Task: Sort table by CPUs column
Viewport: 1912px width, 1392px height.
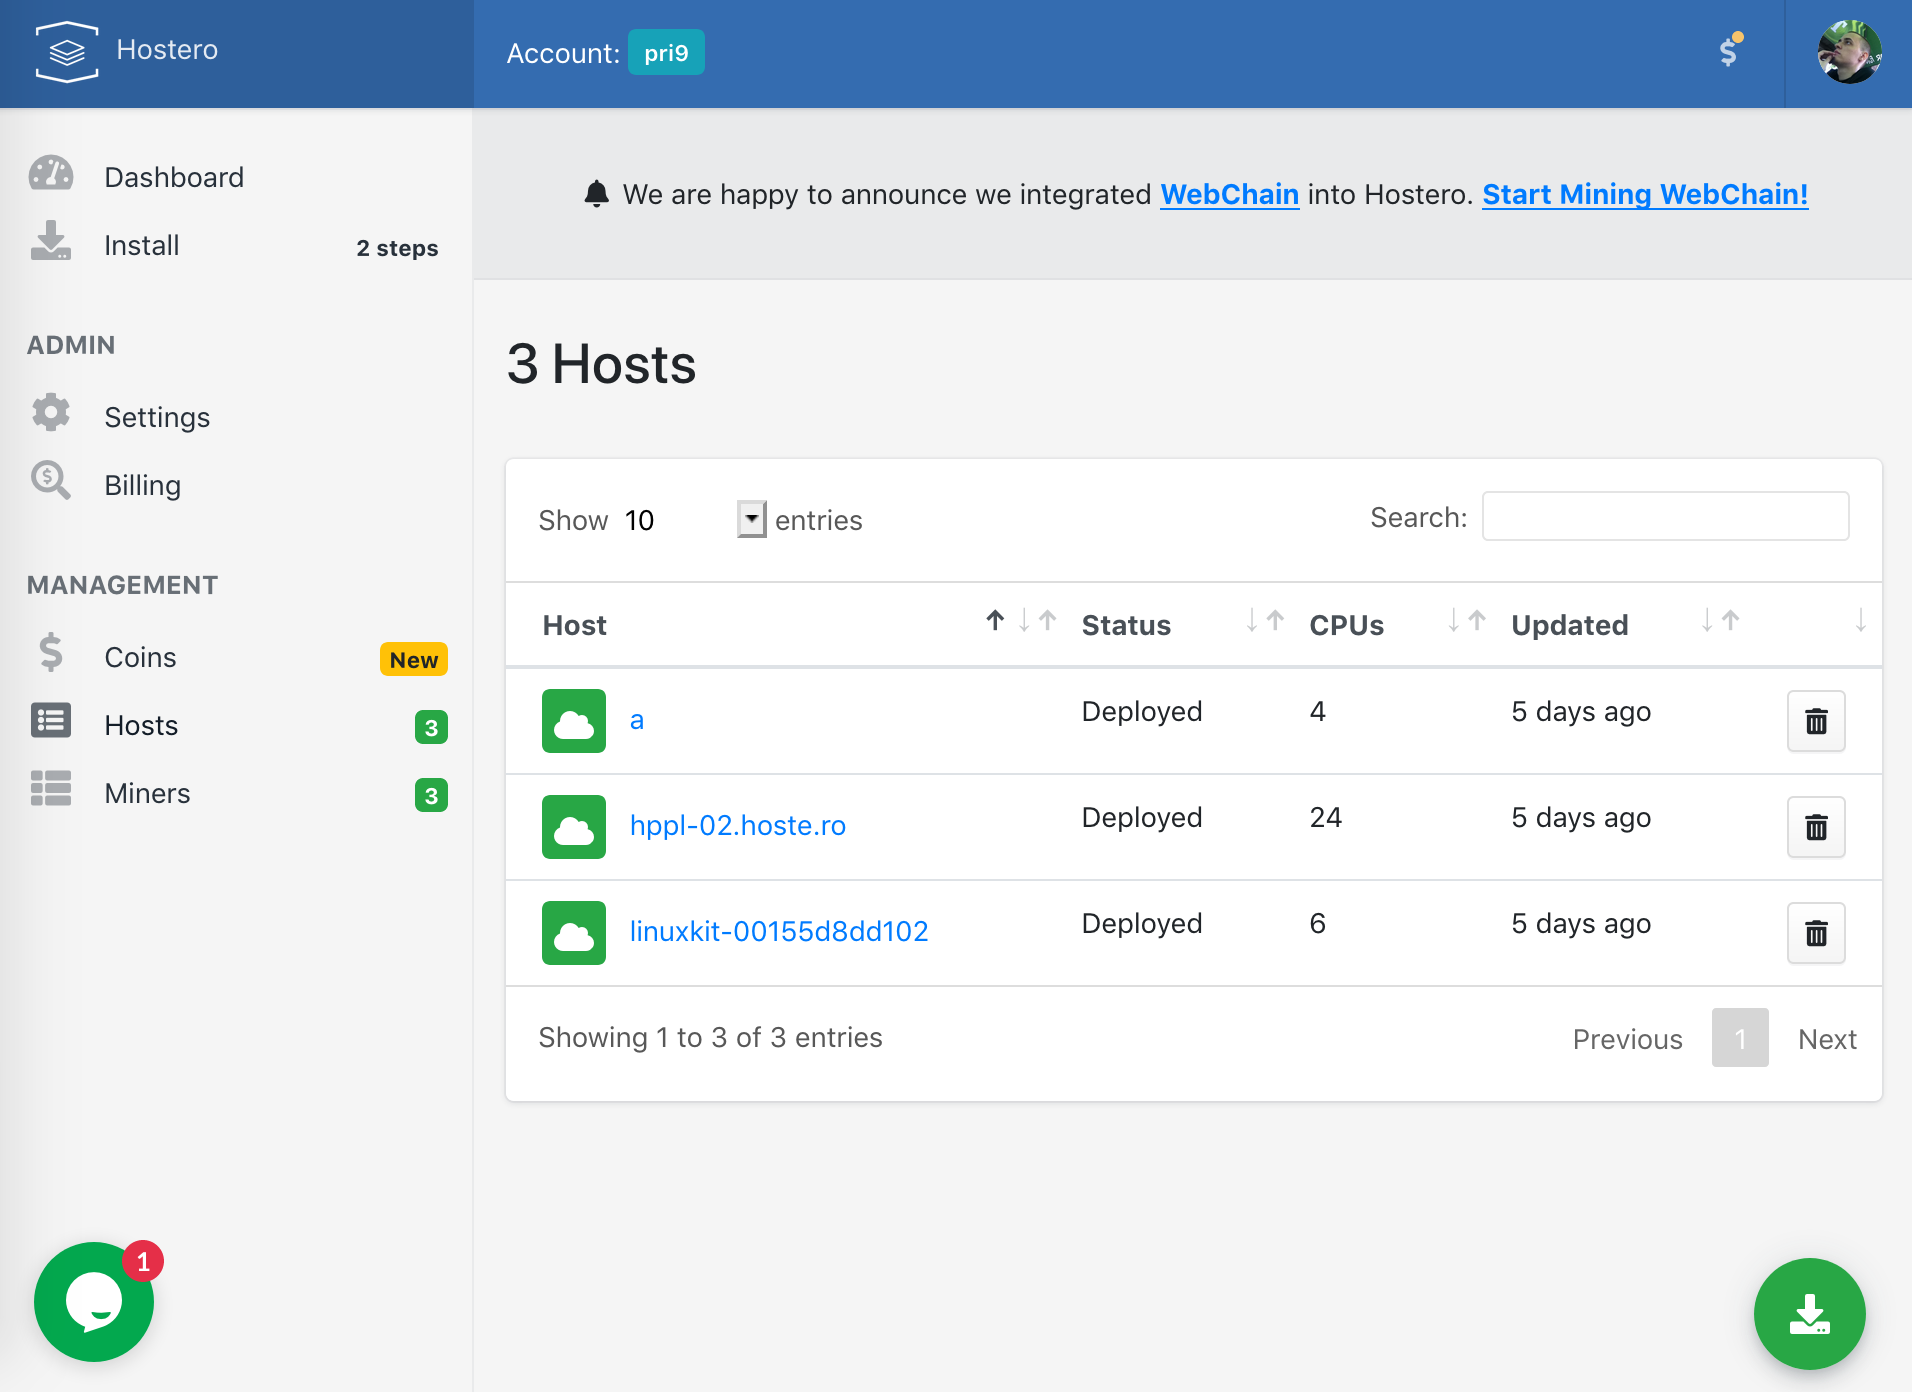Action: pos(1346,625)
